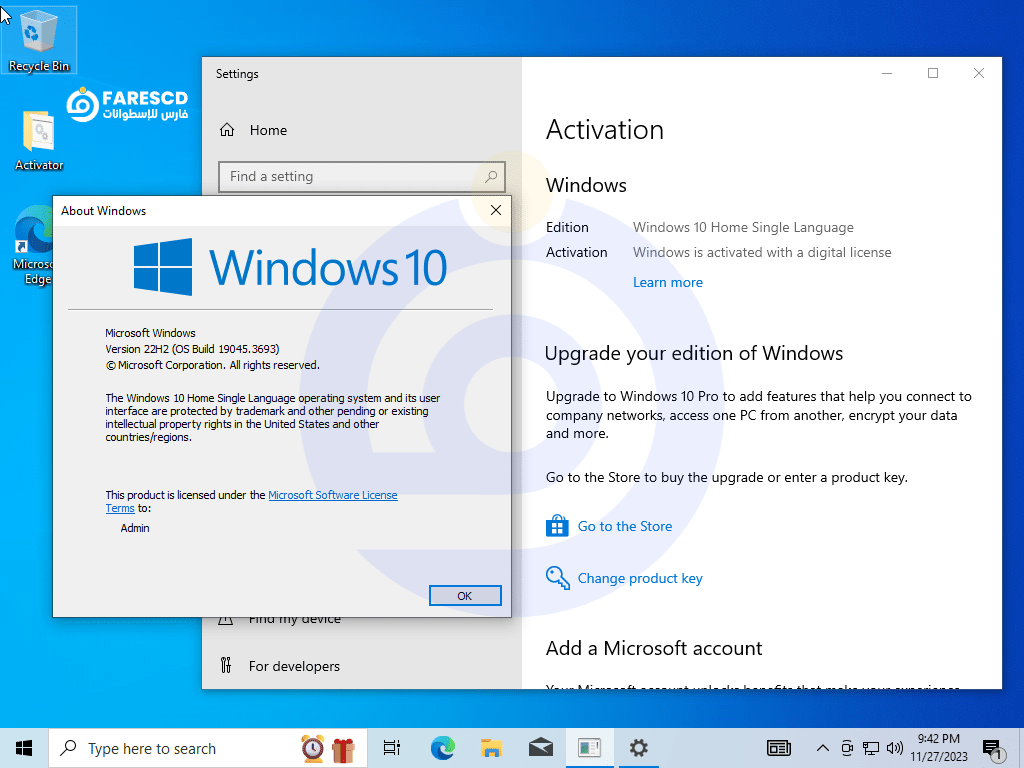The image size is (1024, 768).
Task: Go to Home in Settings sidebar
Action: [x=268, y=130]
